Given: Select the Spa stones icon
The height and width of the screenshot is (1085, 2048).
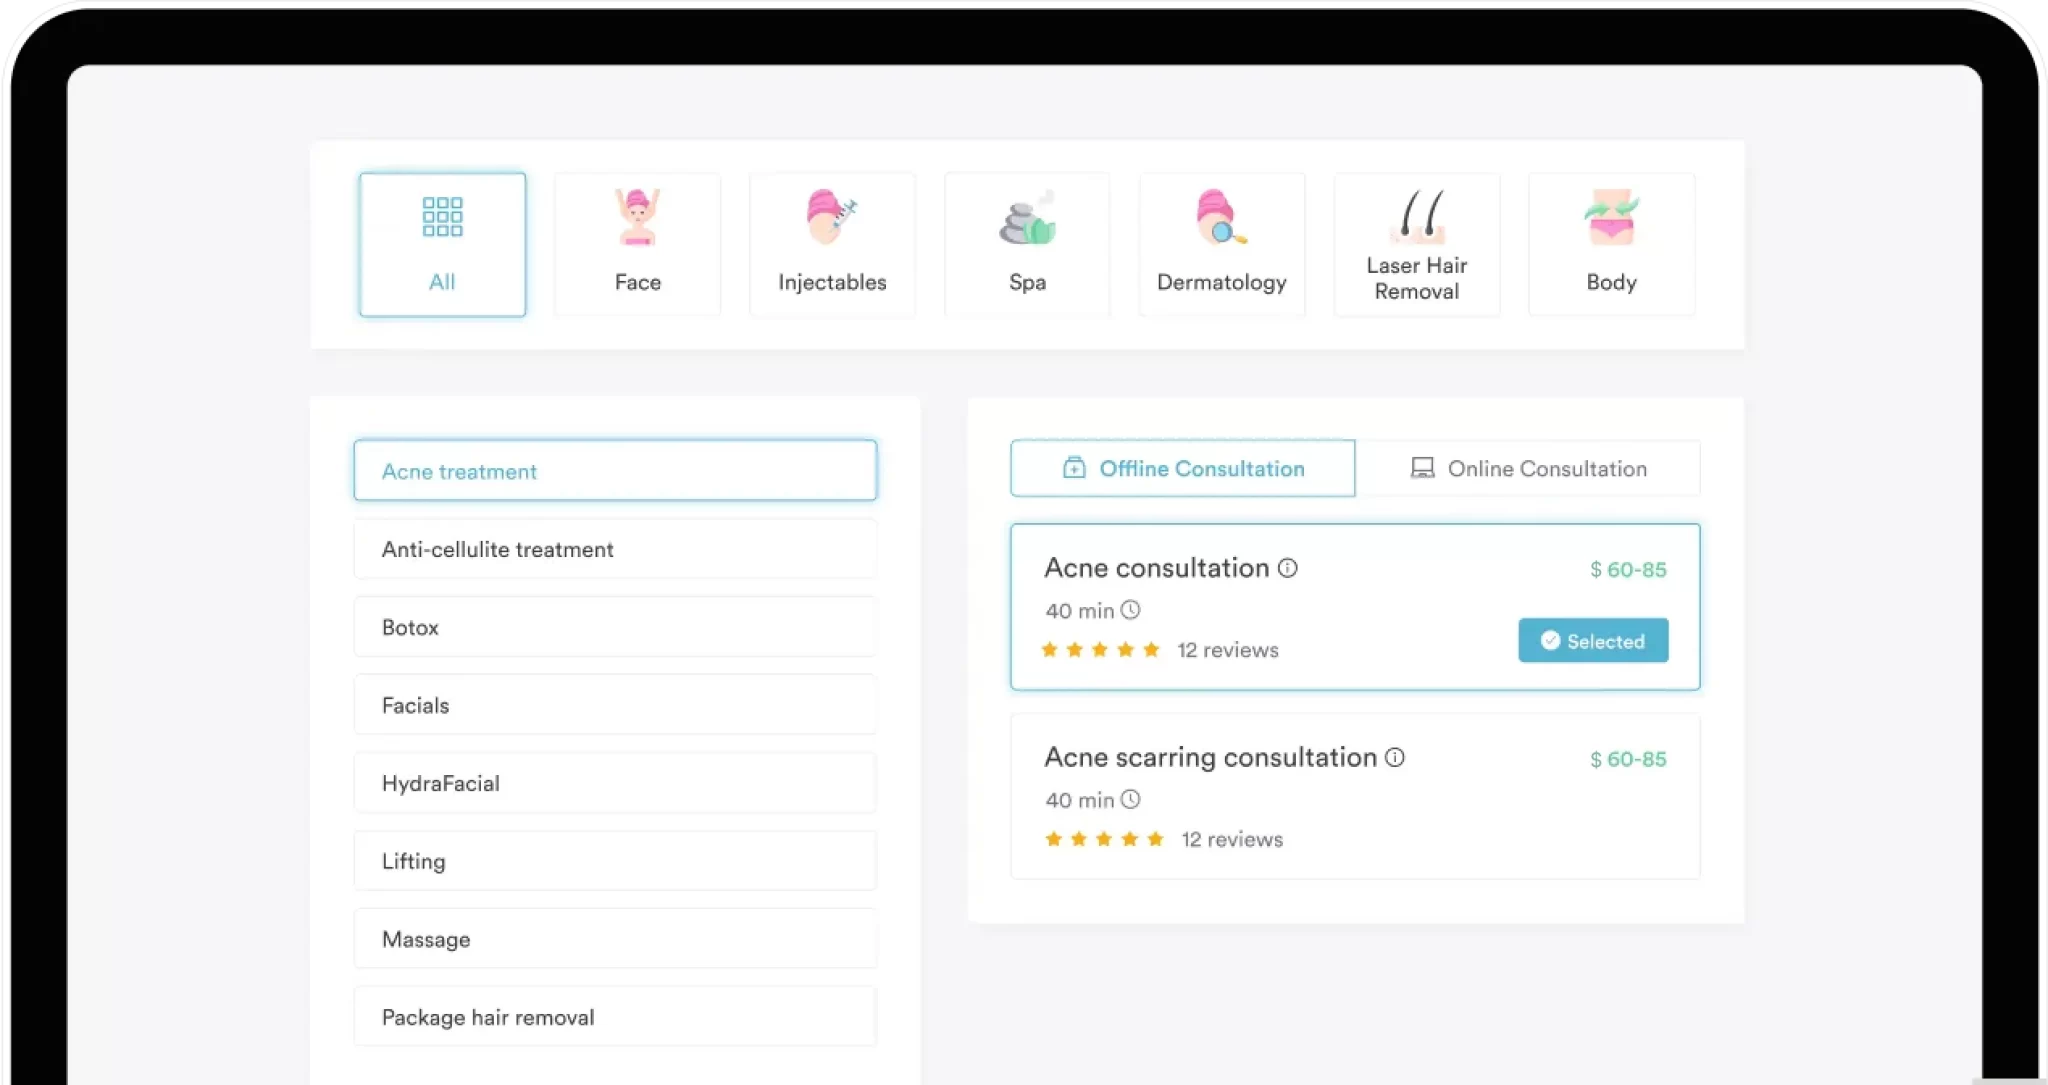Looking at the screenshot, I should point(1026,217).
